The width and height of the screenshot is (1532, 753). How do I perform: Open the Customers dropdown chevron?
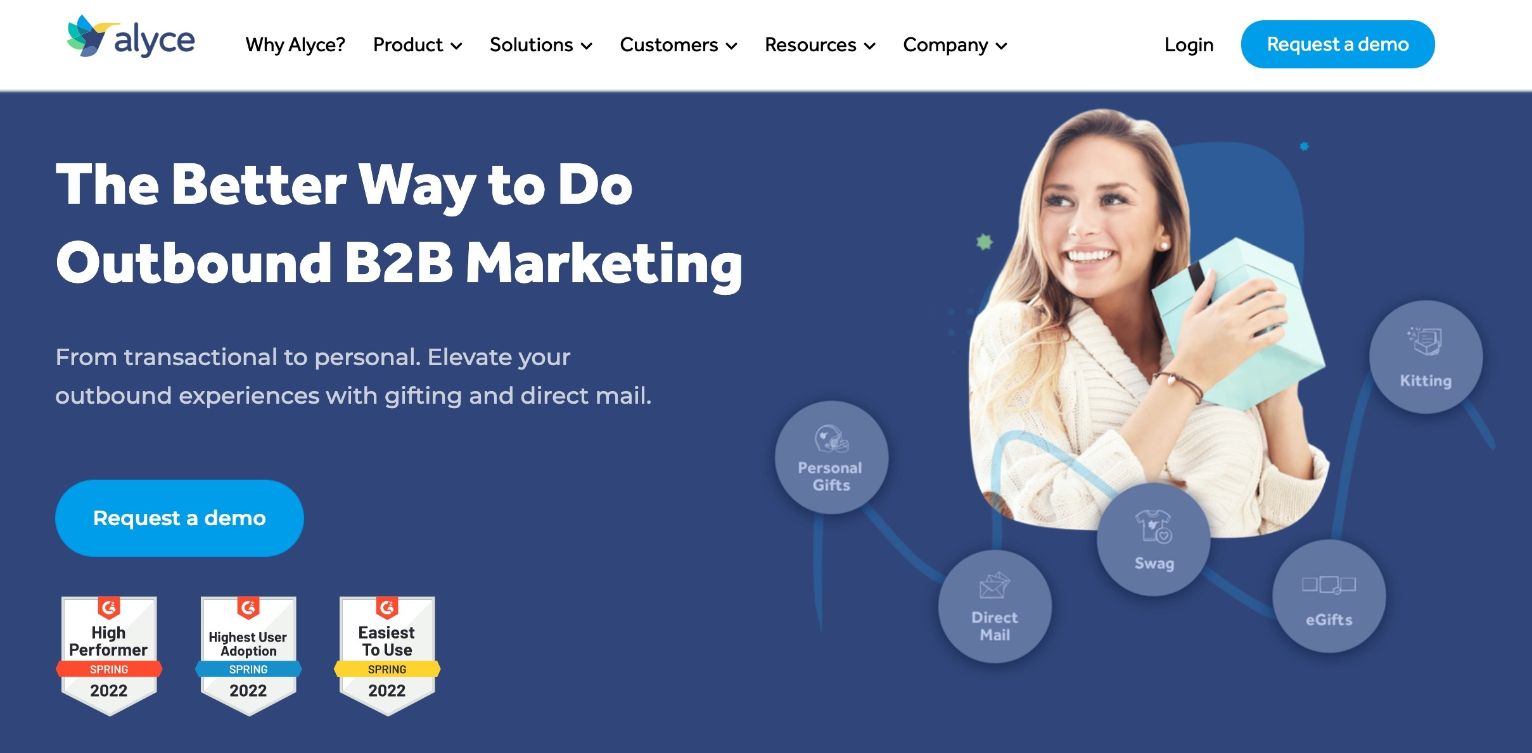pos(732,46)
